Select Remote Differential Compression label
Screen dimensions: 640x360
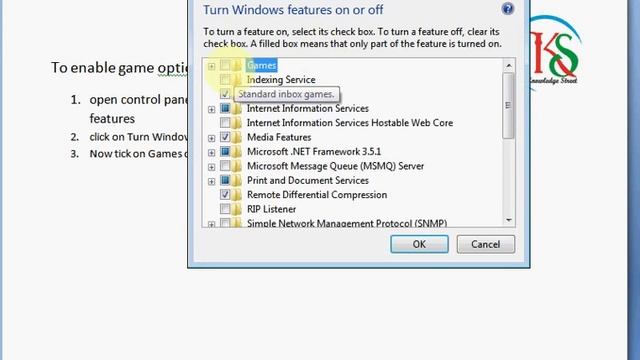pos(317,195)
